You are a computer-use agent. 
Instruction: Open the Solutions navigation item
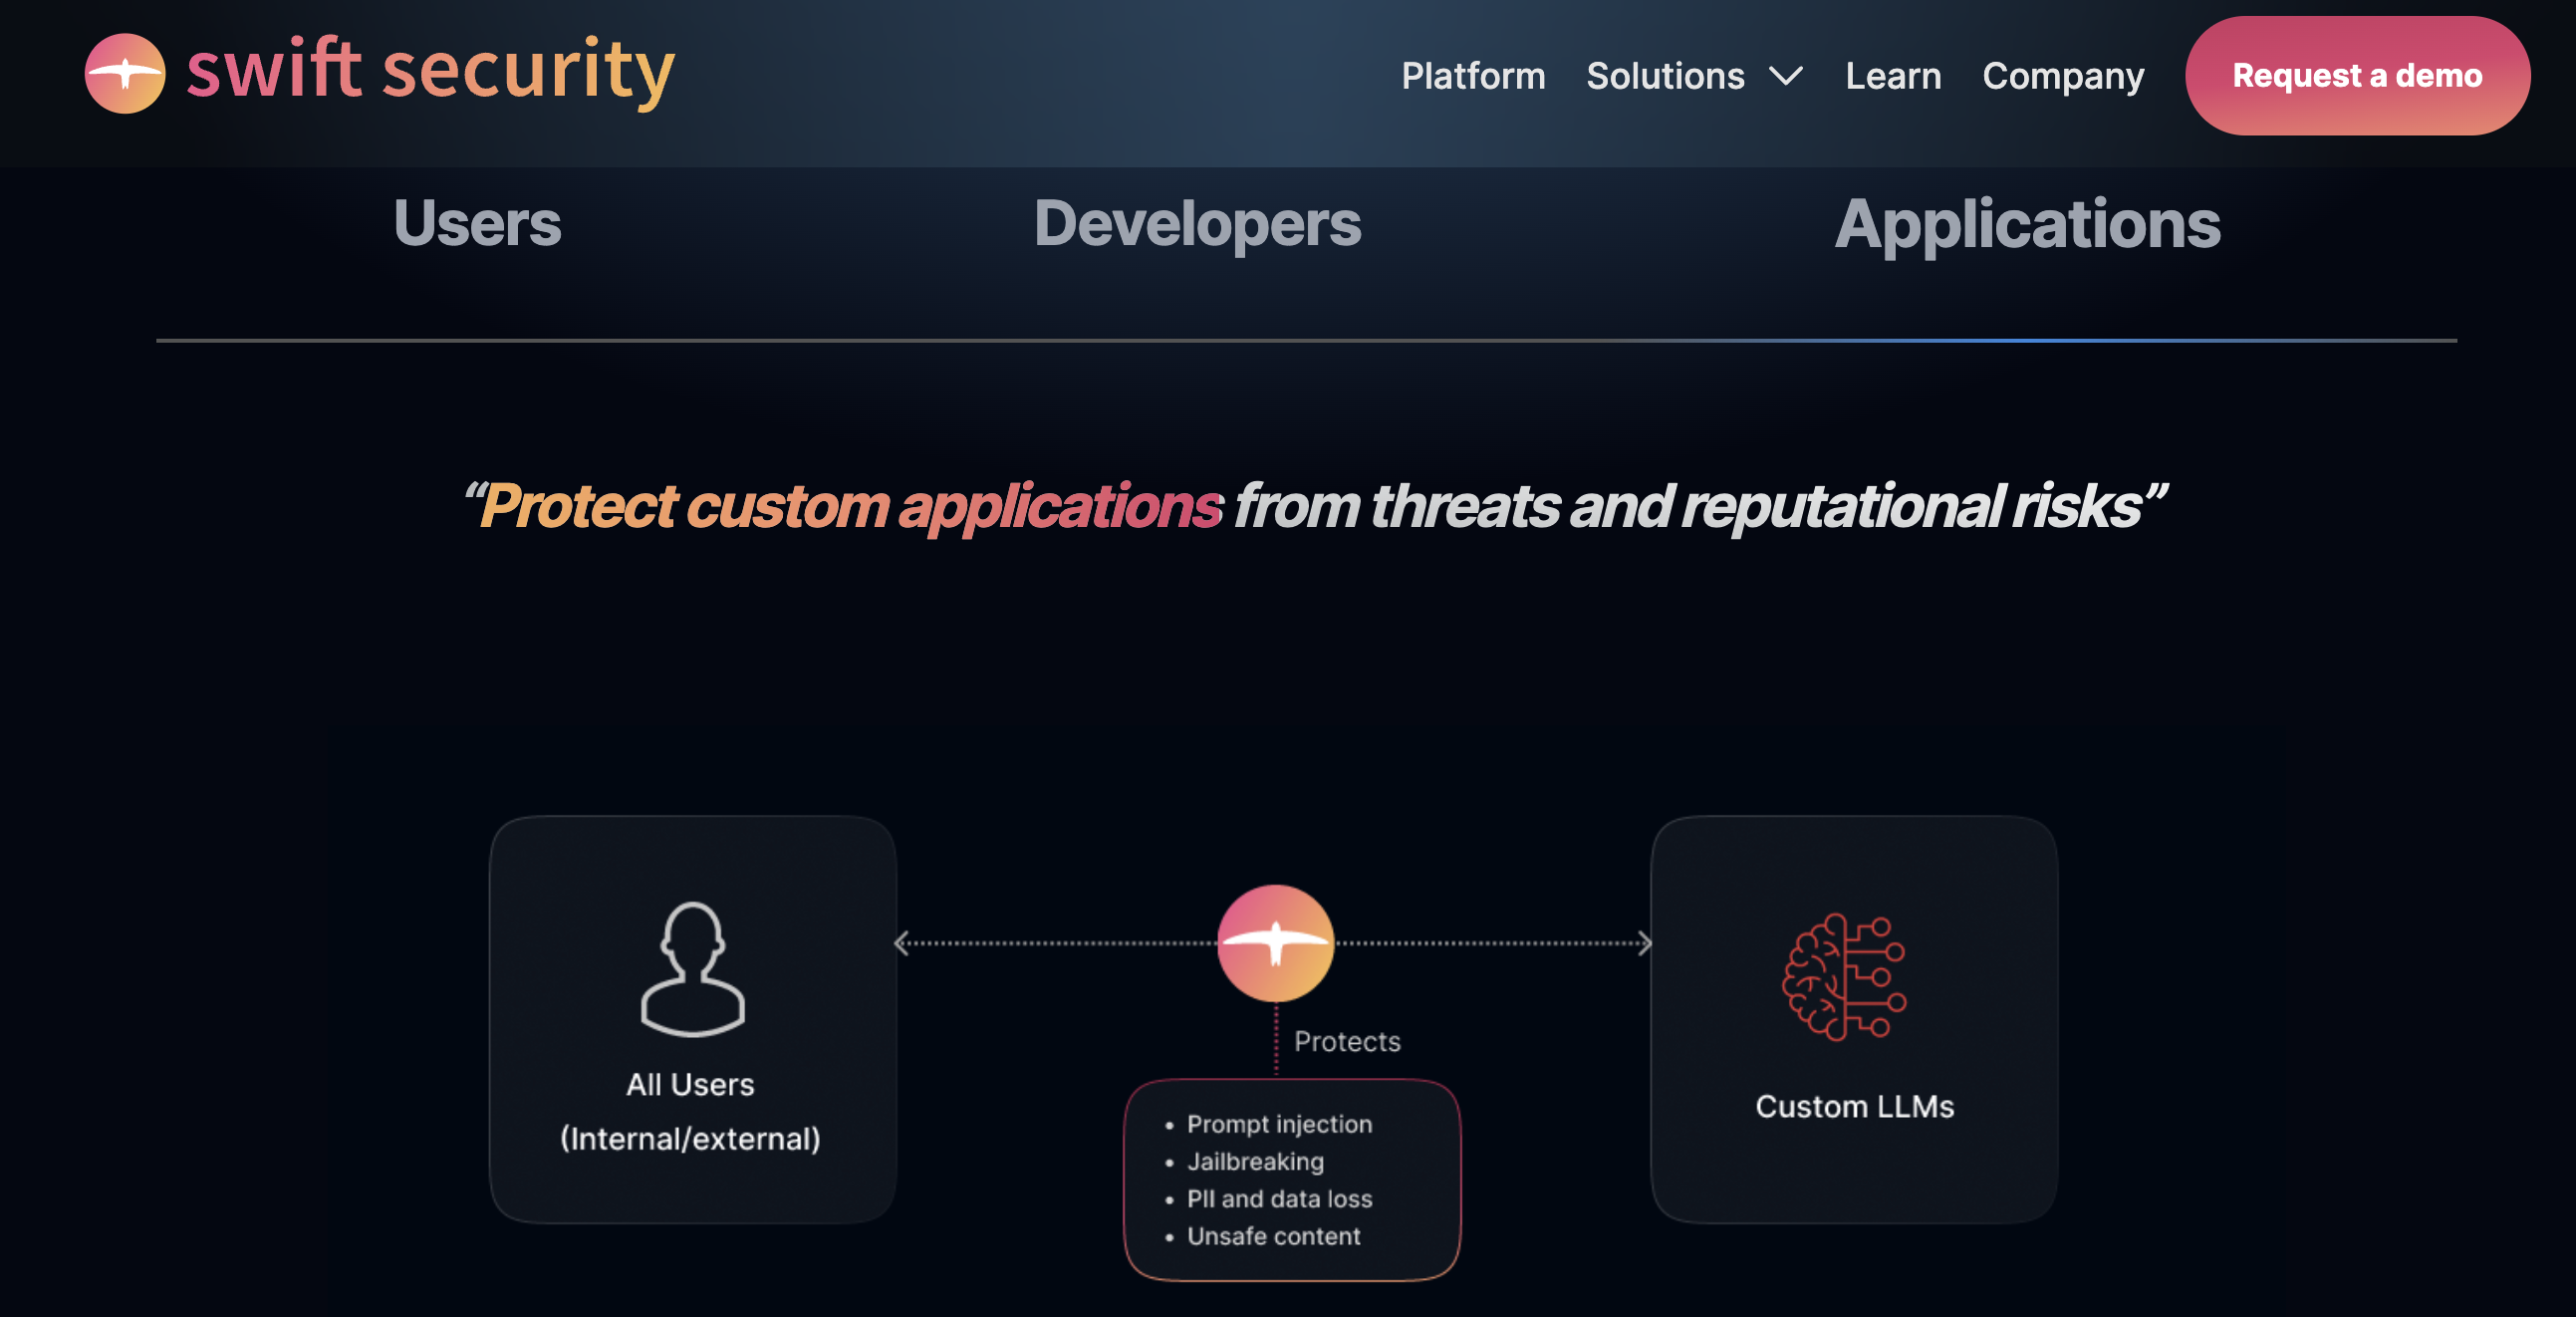1664,76
